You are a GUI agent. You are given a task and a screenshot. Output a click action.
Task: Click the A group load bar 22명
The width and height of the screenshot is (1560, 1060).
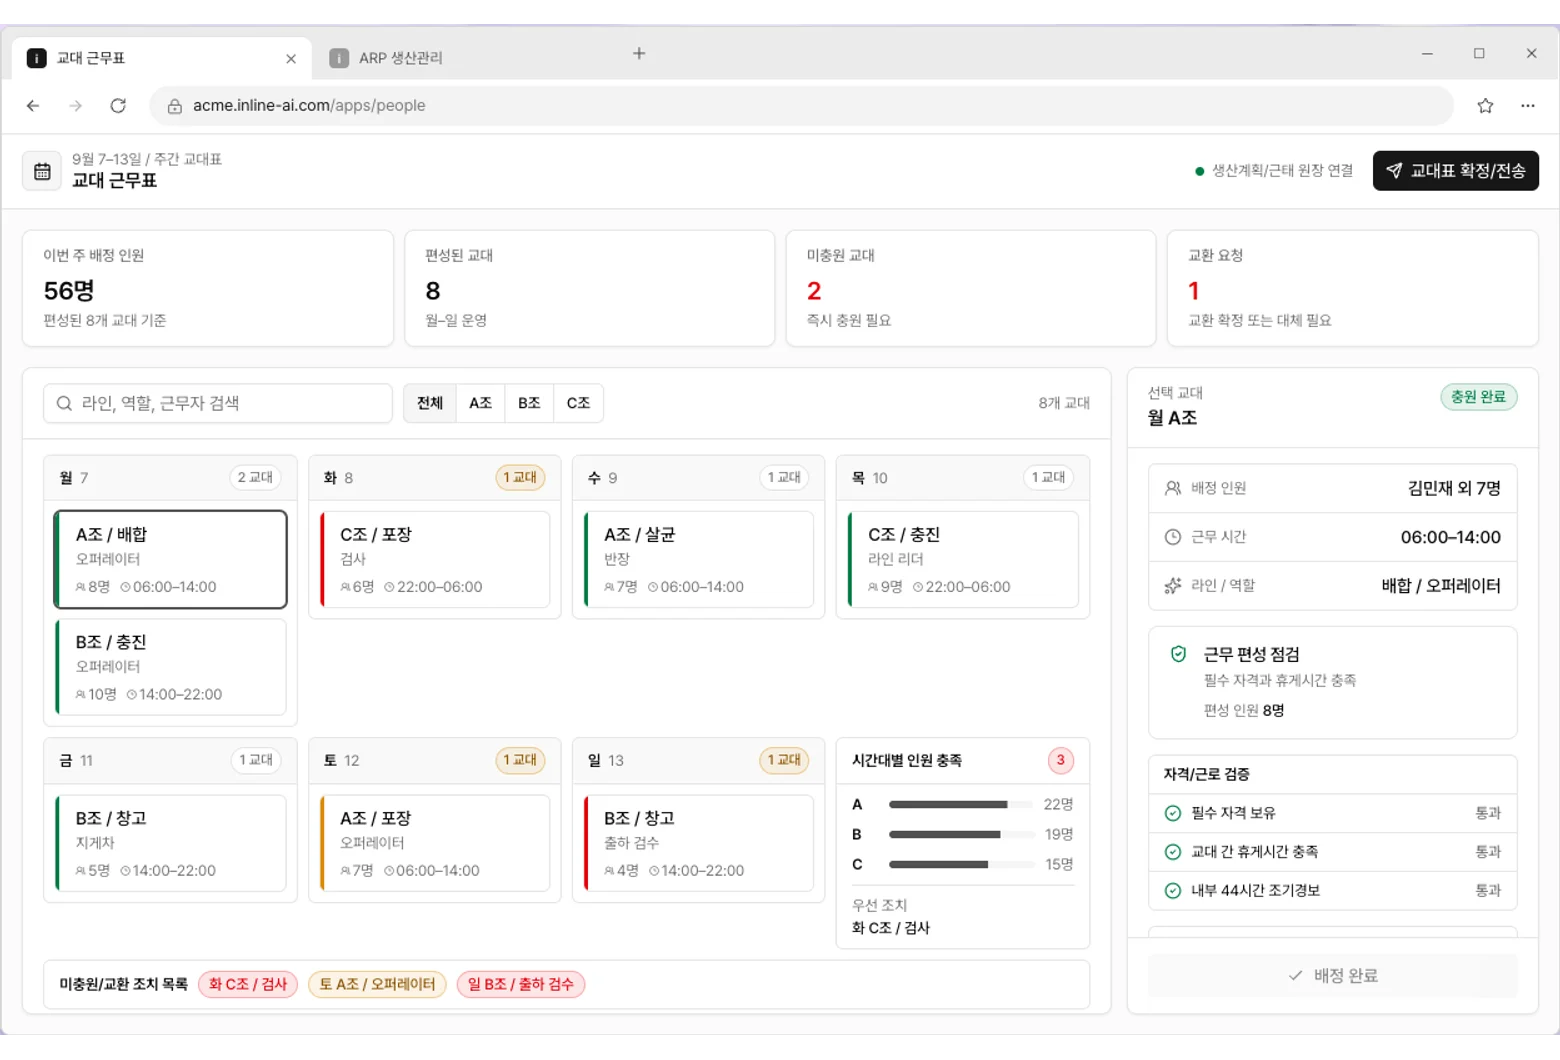pyautogui.click(x=963, y=804)
